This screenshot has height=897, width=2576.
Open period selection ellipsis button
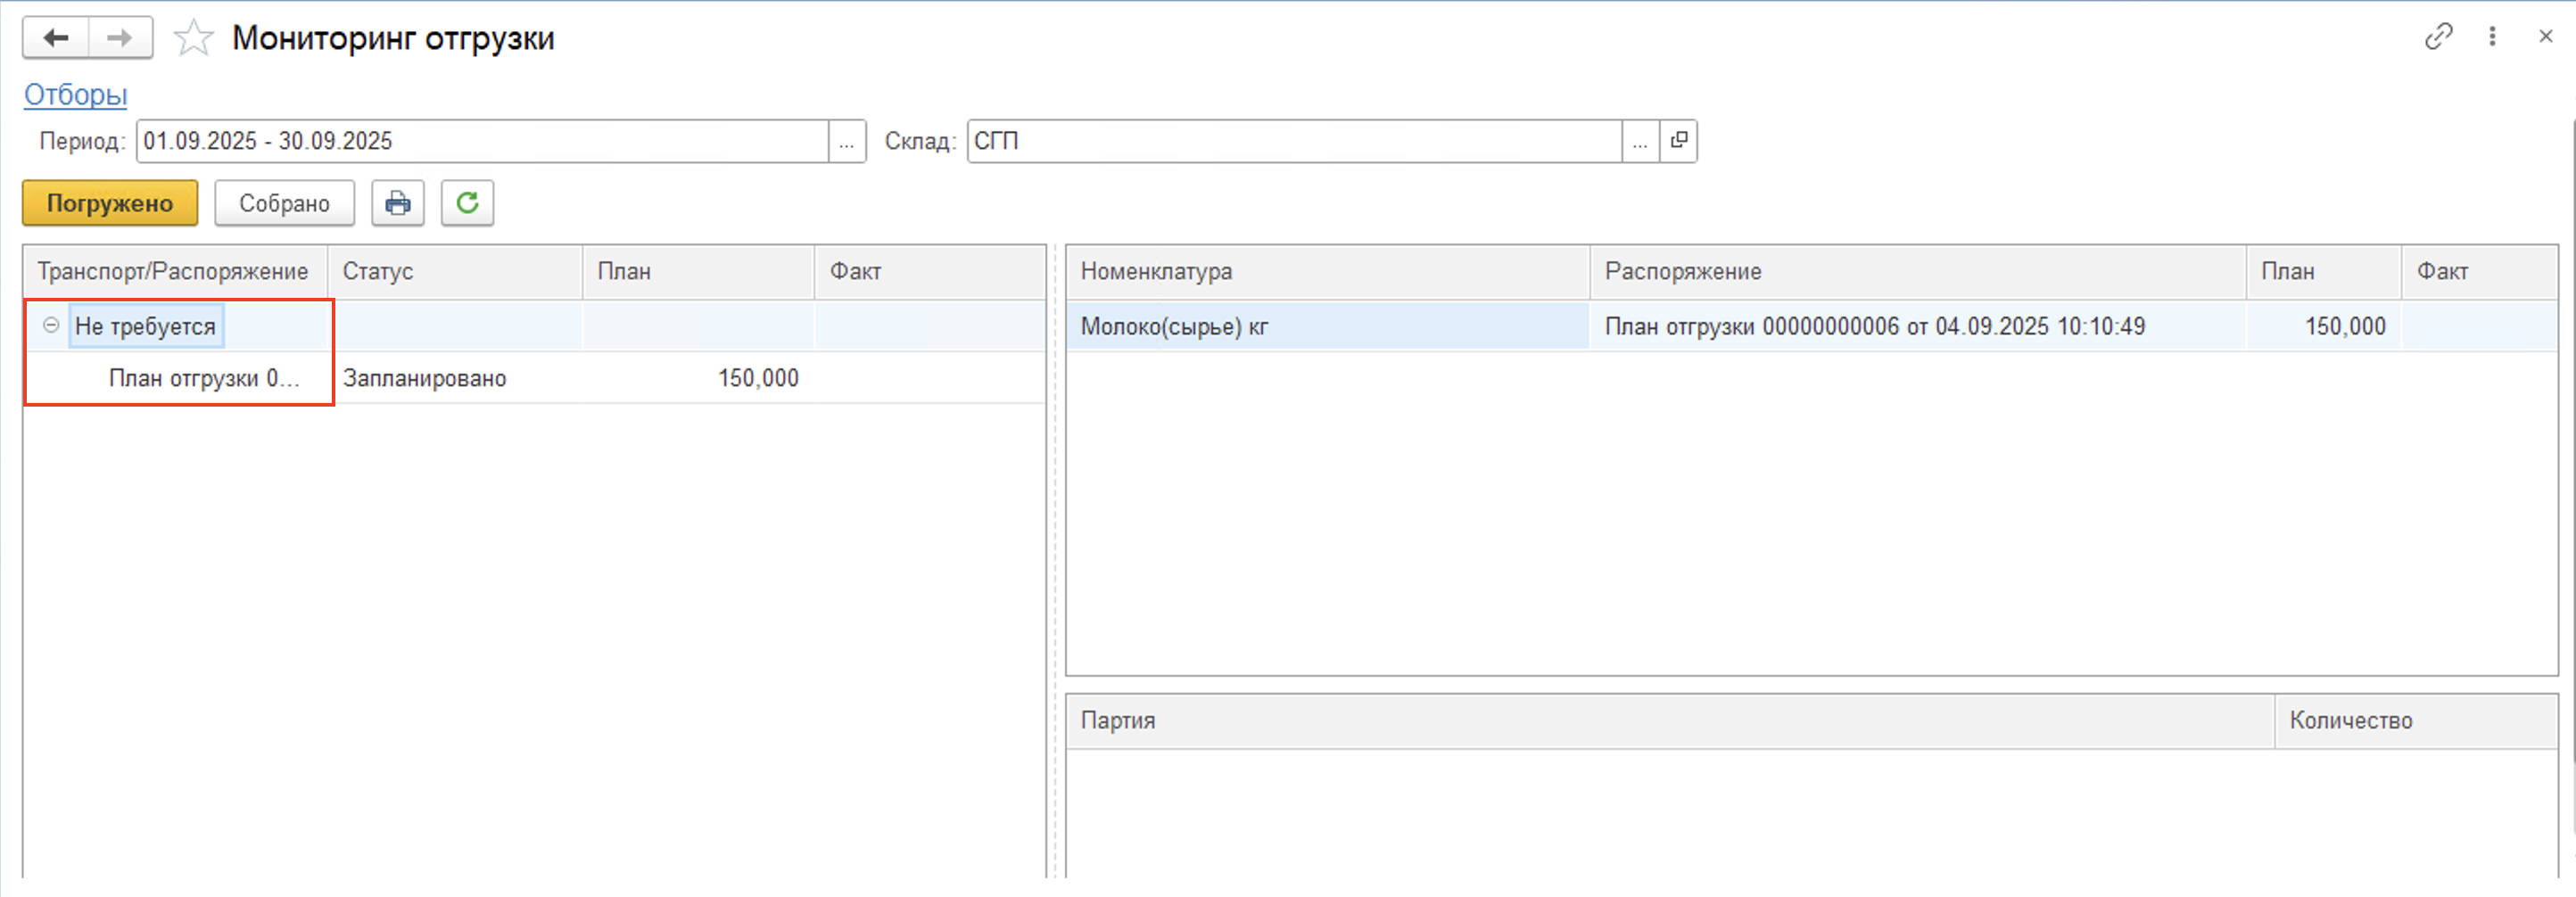click(x=846, y=141)
